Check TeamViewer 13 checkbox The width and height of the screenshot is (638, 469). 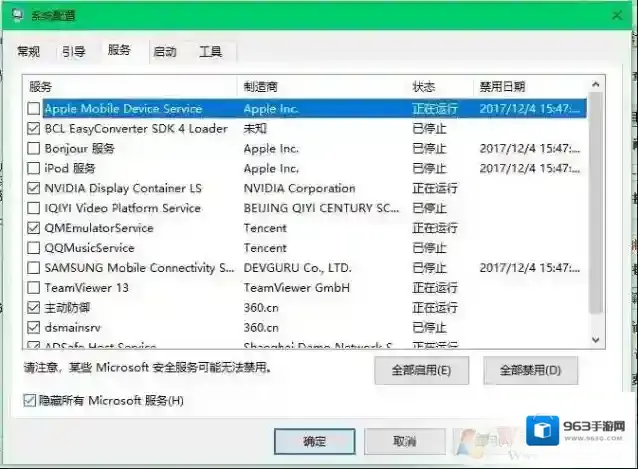33,288
